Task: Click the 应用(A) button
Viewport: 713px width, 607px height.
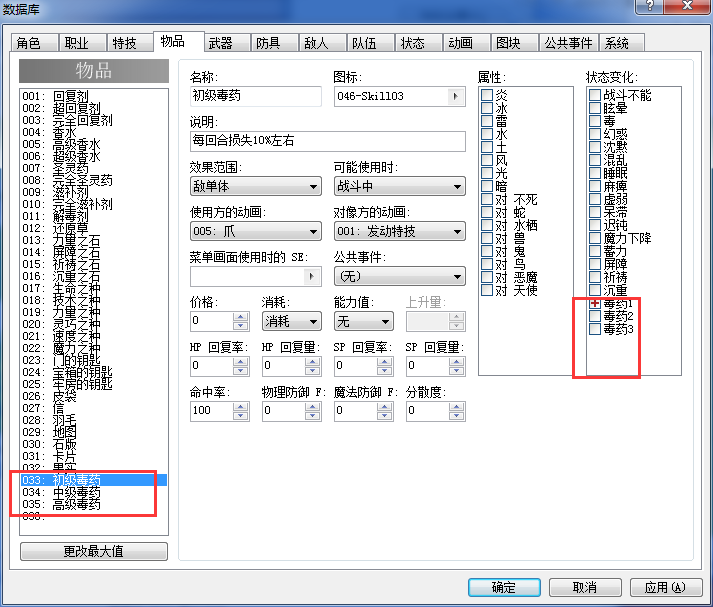Action: (666, 587)
